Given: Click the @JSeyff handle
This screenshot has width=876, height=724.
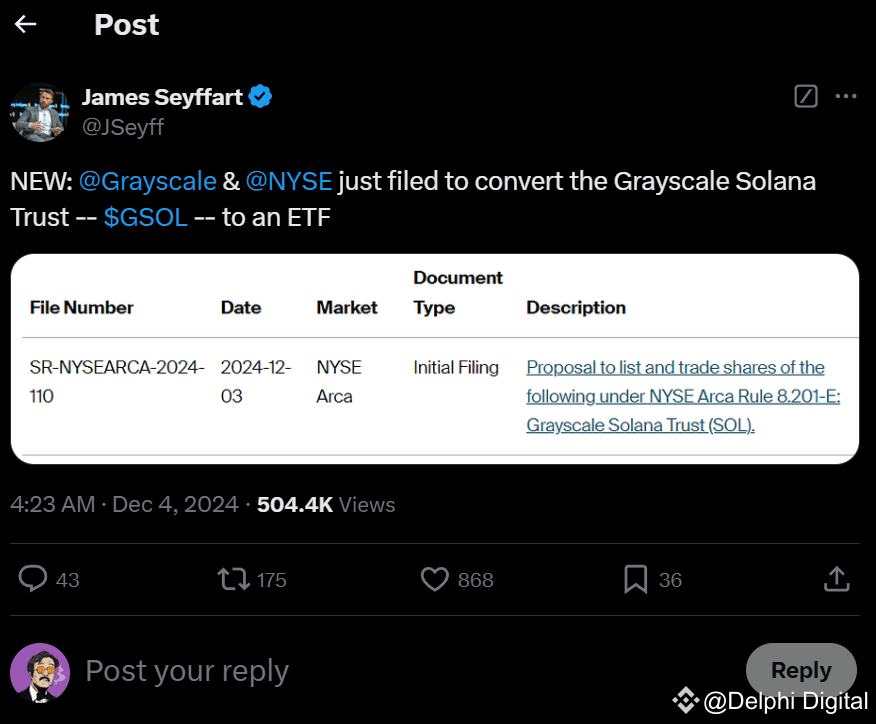Looking at the screenshot, I should point(122,127).
